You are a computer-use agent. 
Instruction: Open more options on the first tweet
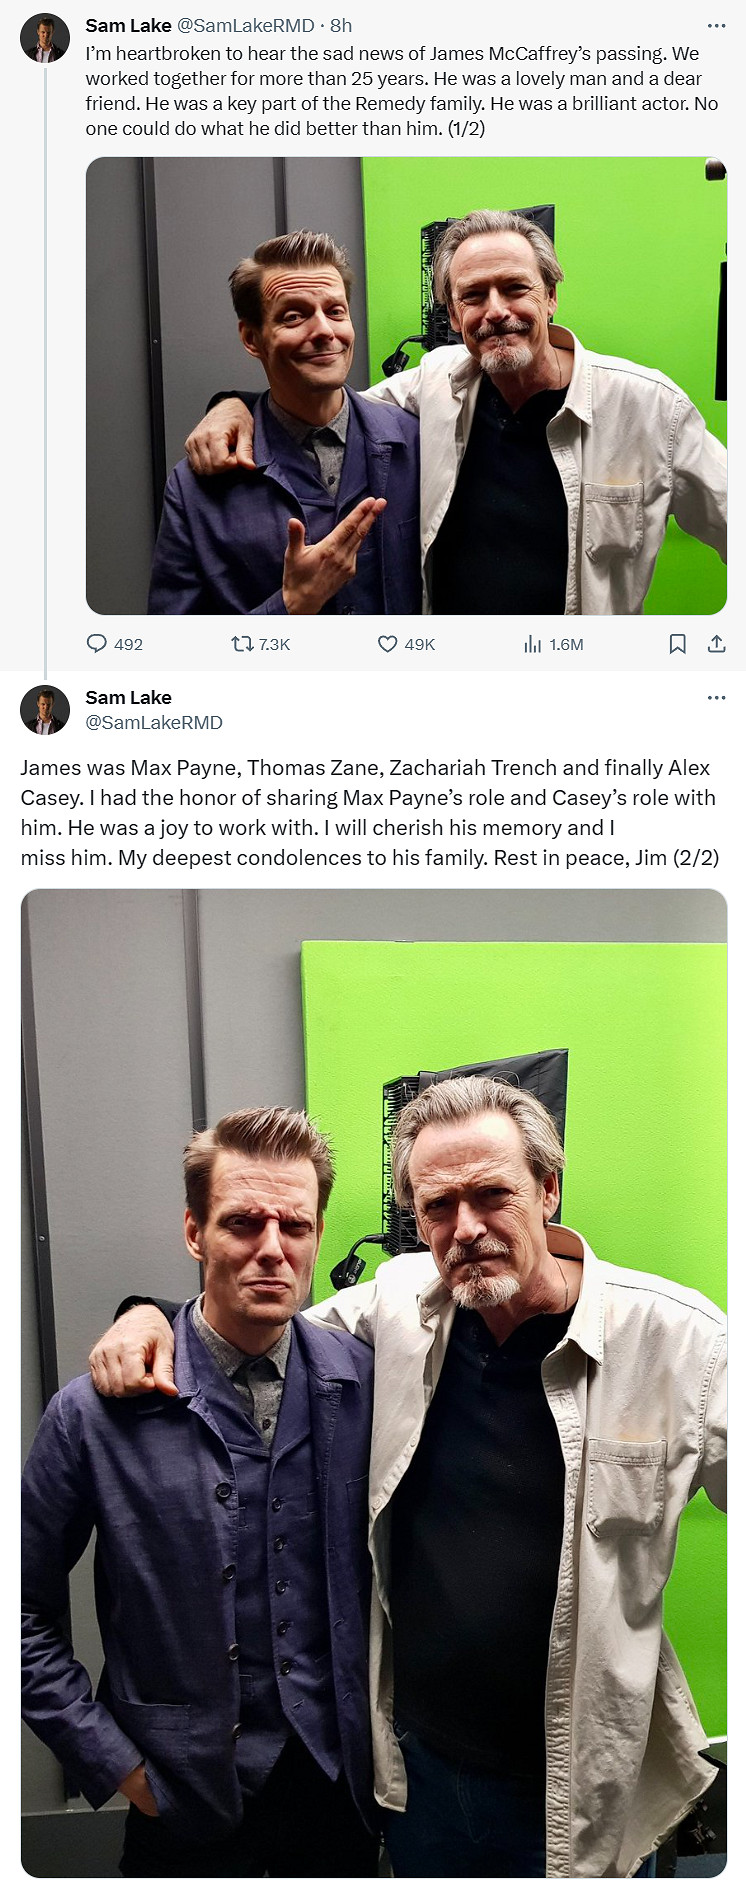716,25
